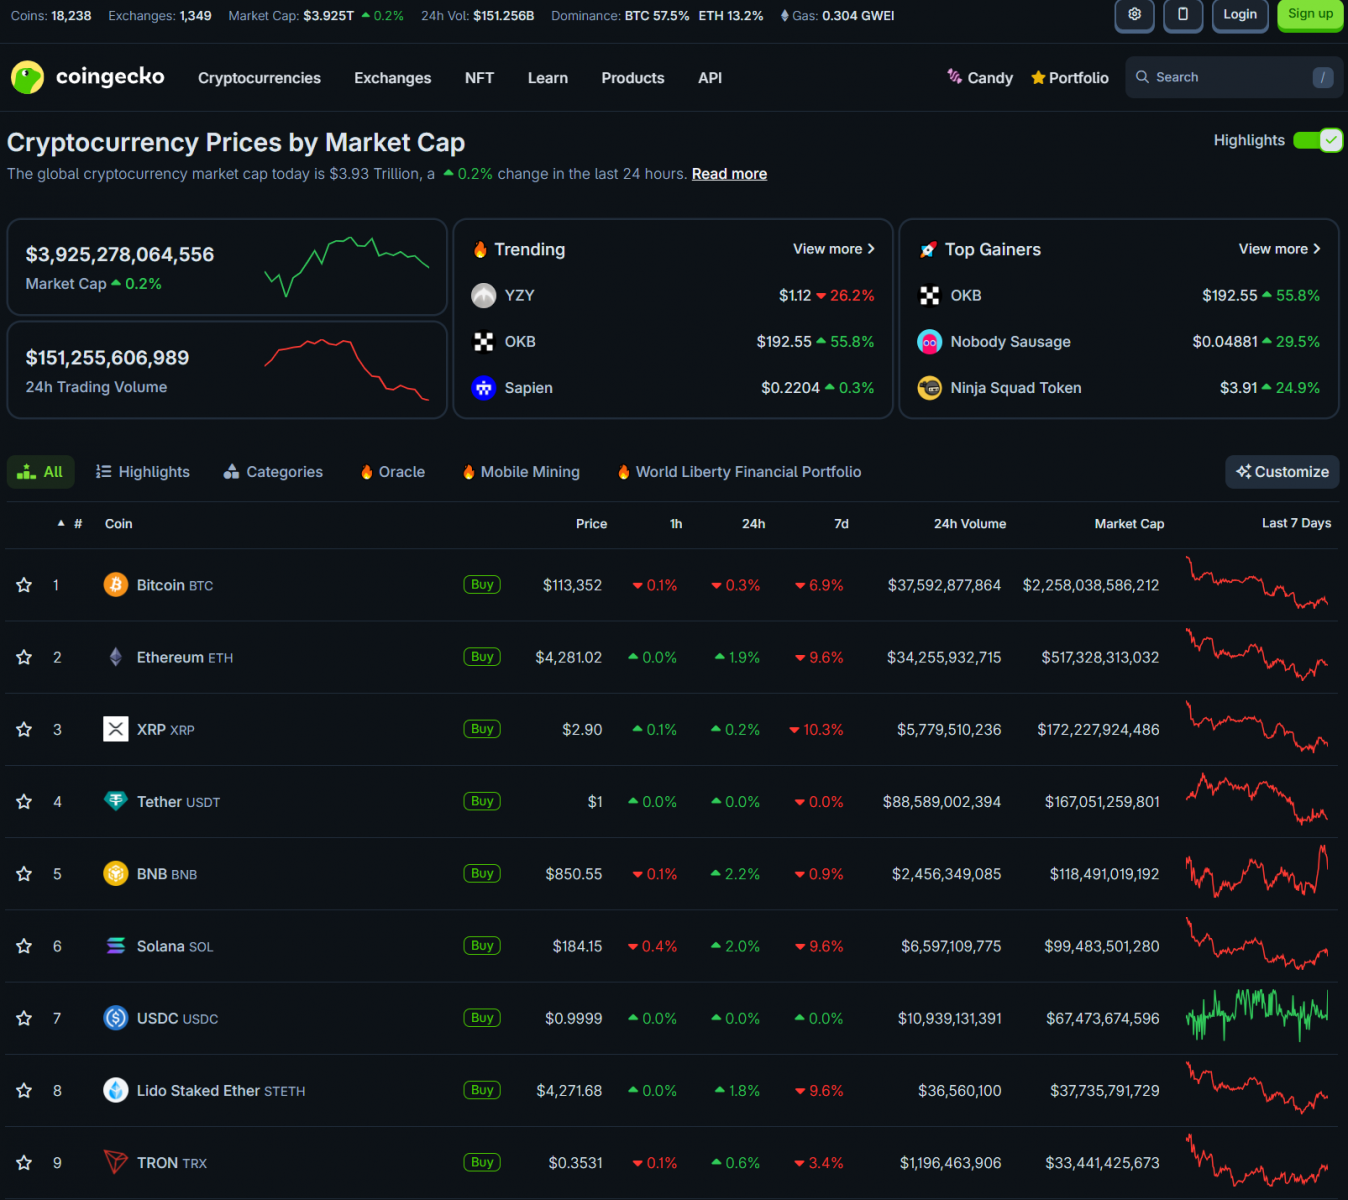Click the CoinGecko logo icon
The image size is (1348, 1200).
(28, 77)
